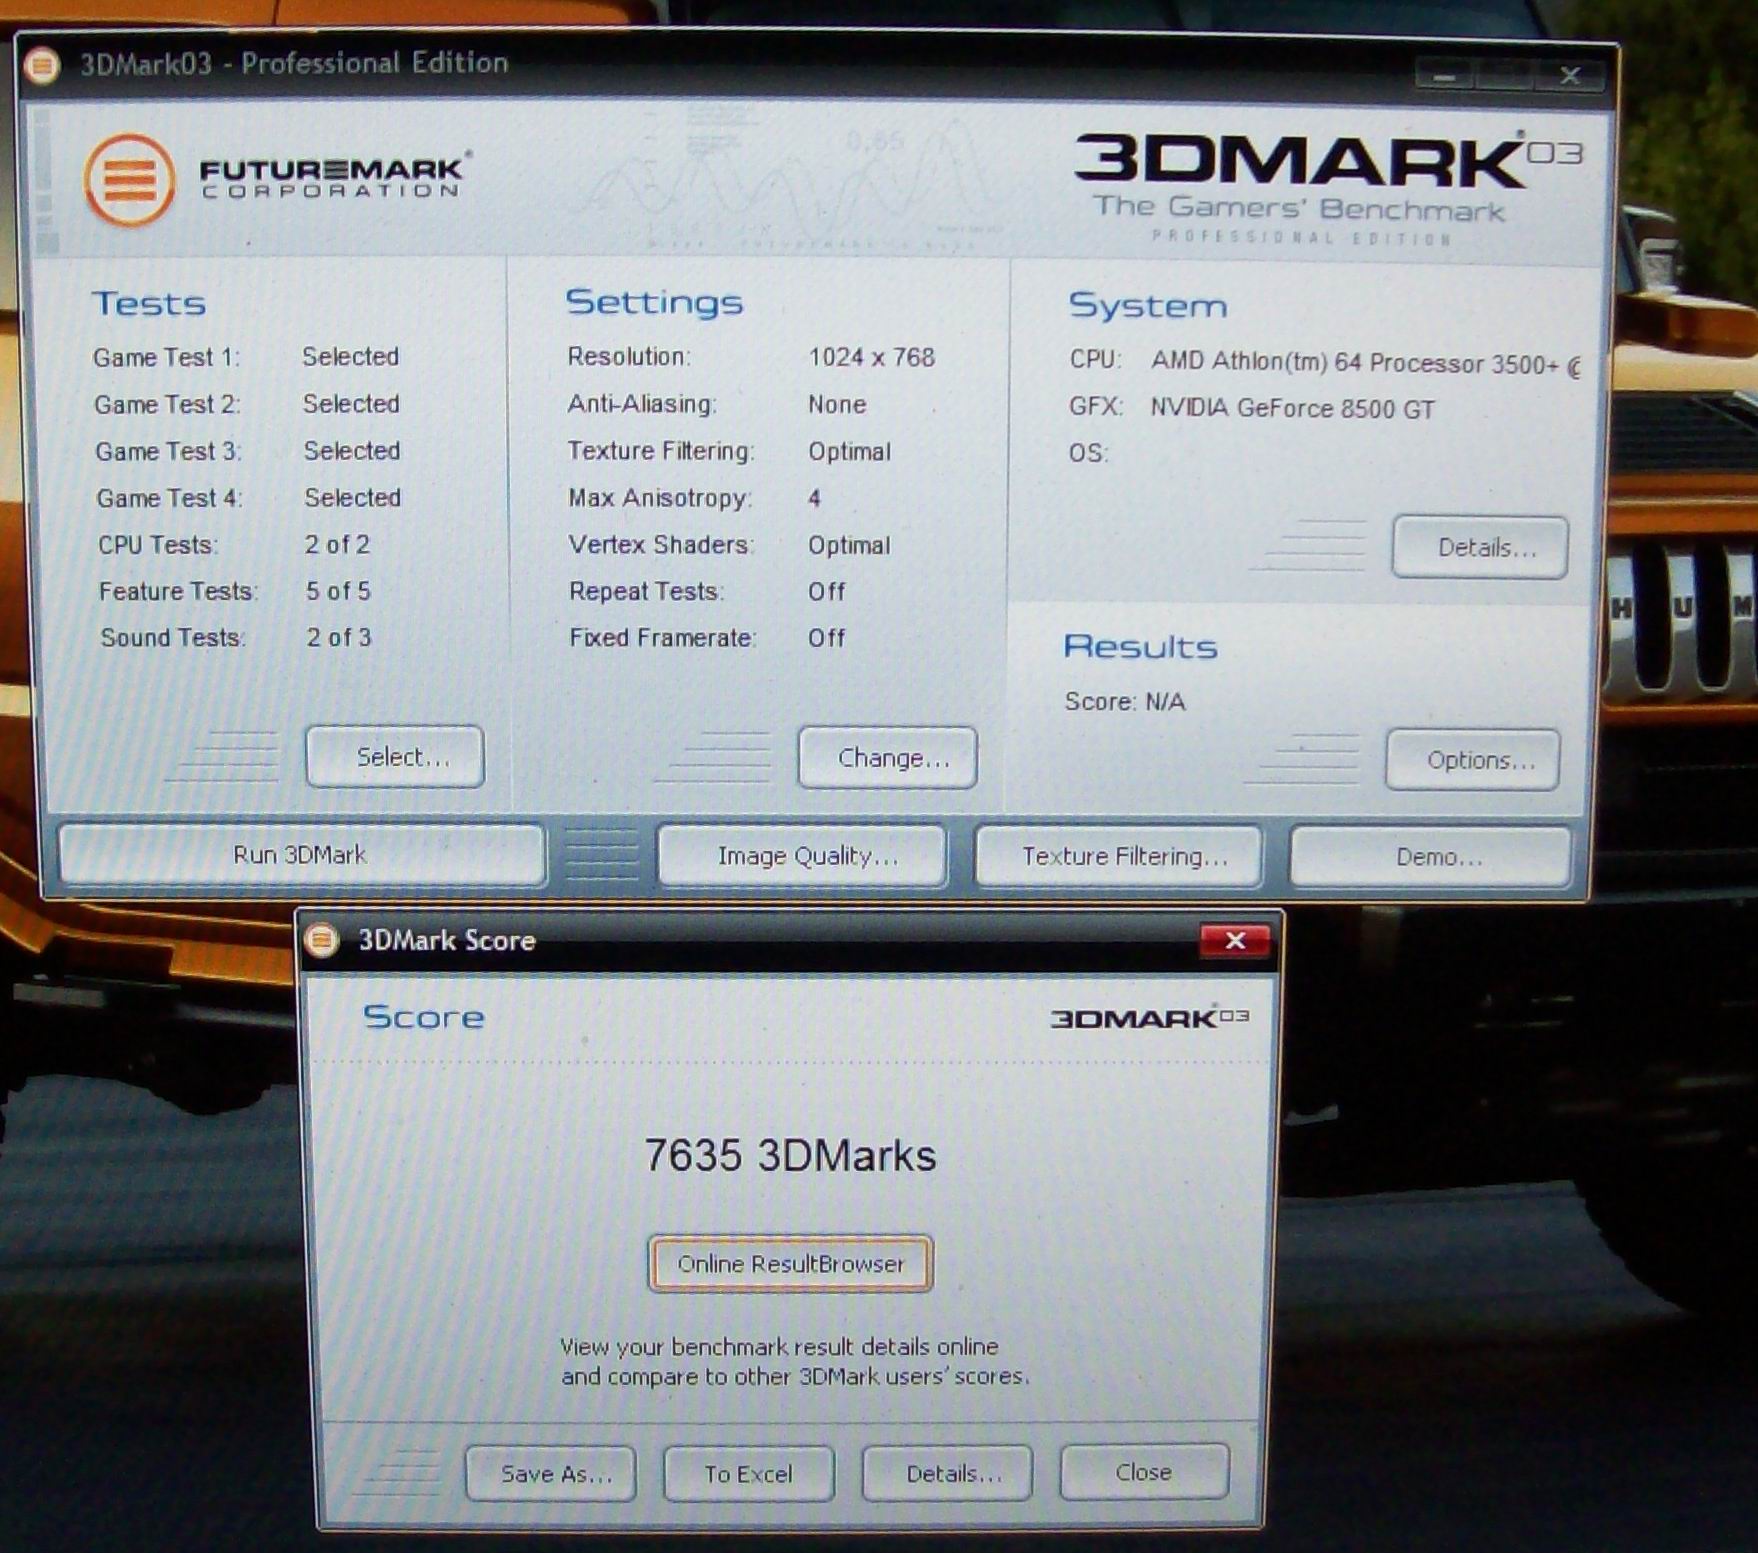Close the 3DMark Score dialog with red X
The height and width of the screenshot is (1553, 1758).
pyautogui.click(x=1235, y=940)
